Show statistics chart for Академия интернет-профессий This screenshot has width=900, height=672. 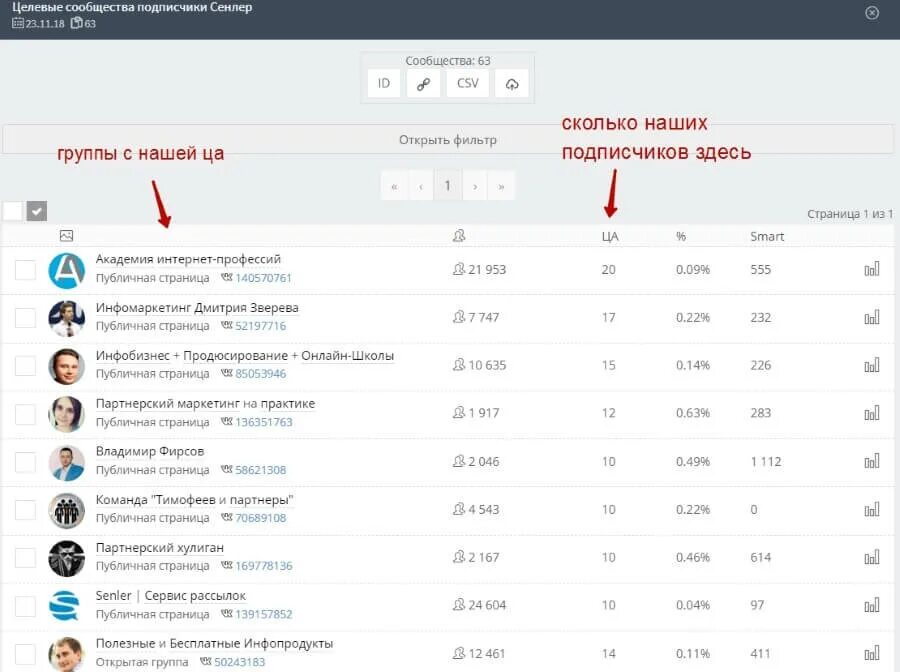click(872, 269)
